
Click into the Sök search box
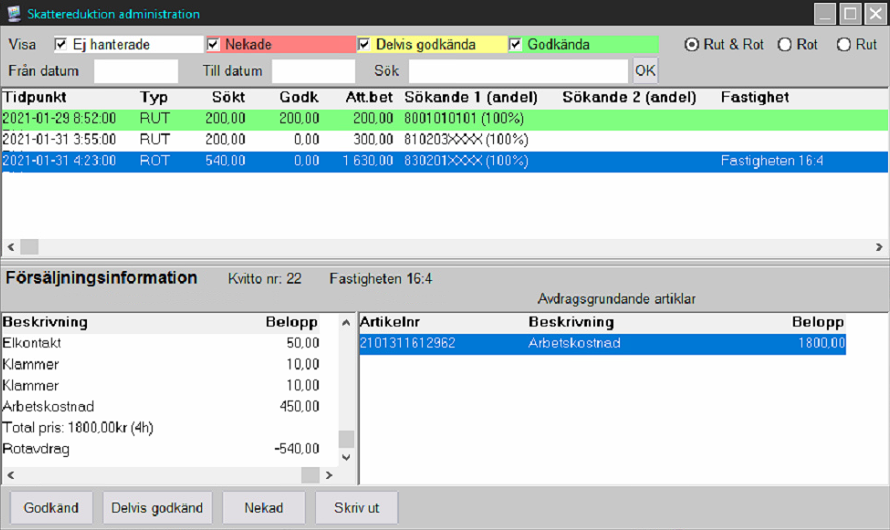point(519,71)
